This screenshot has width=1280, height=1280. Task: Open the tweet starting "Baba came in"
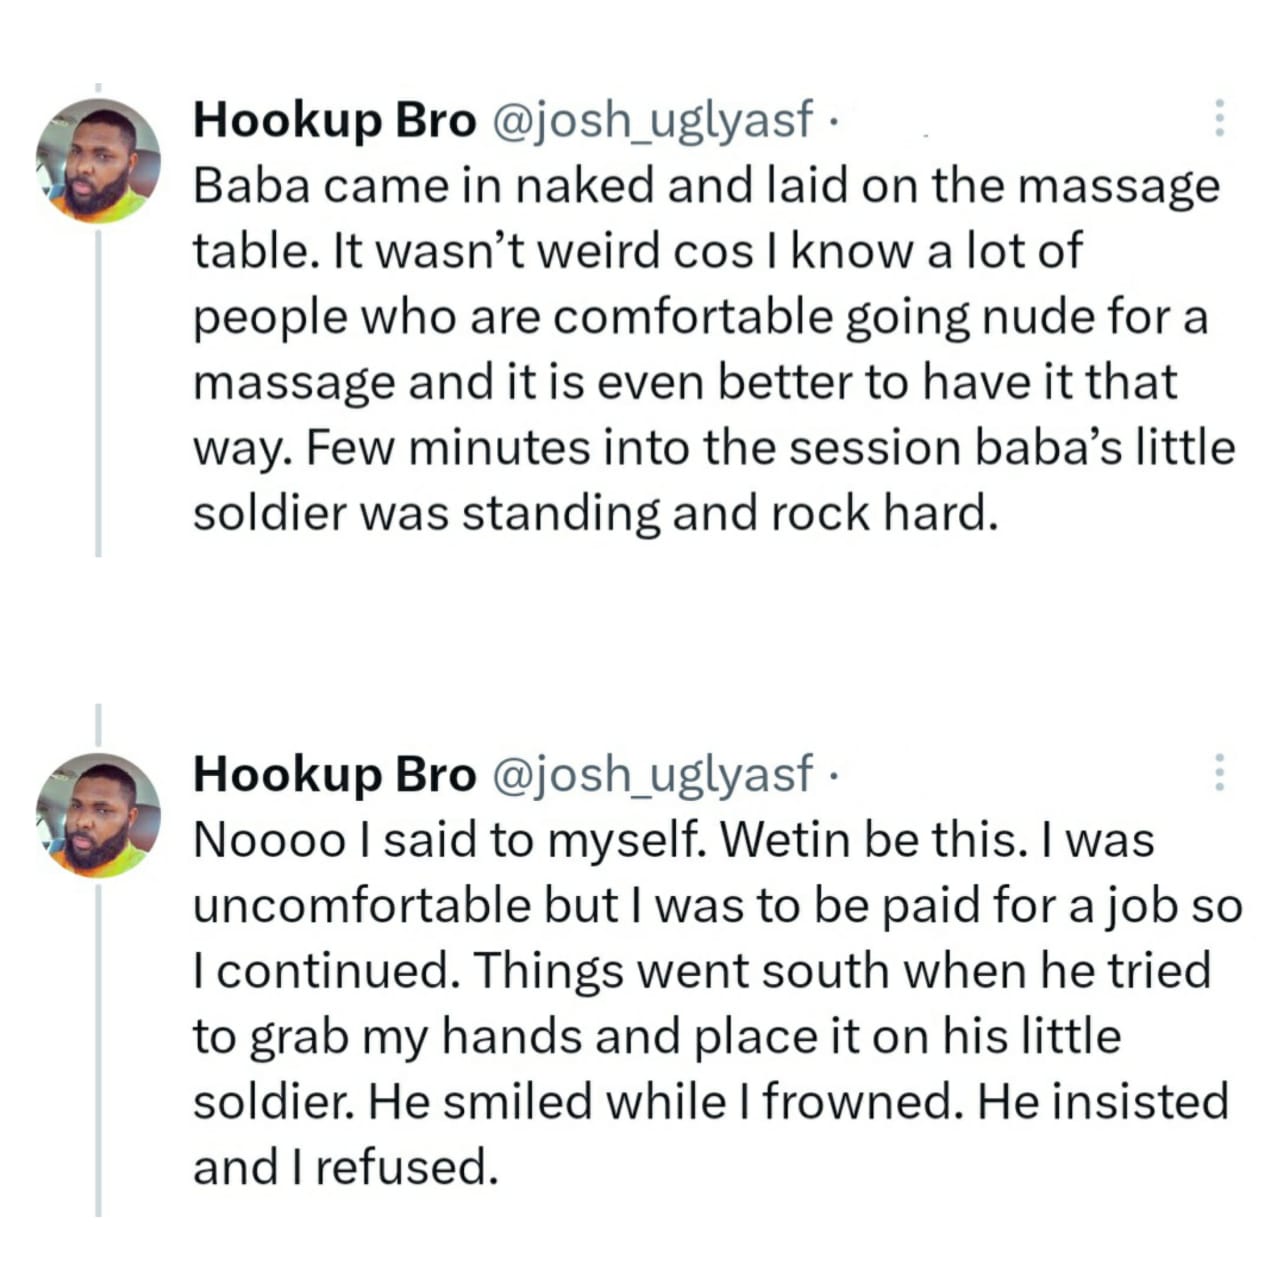[700, 350]
